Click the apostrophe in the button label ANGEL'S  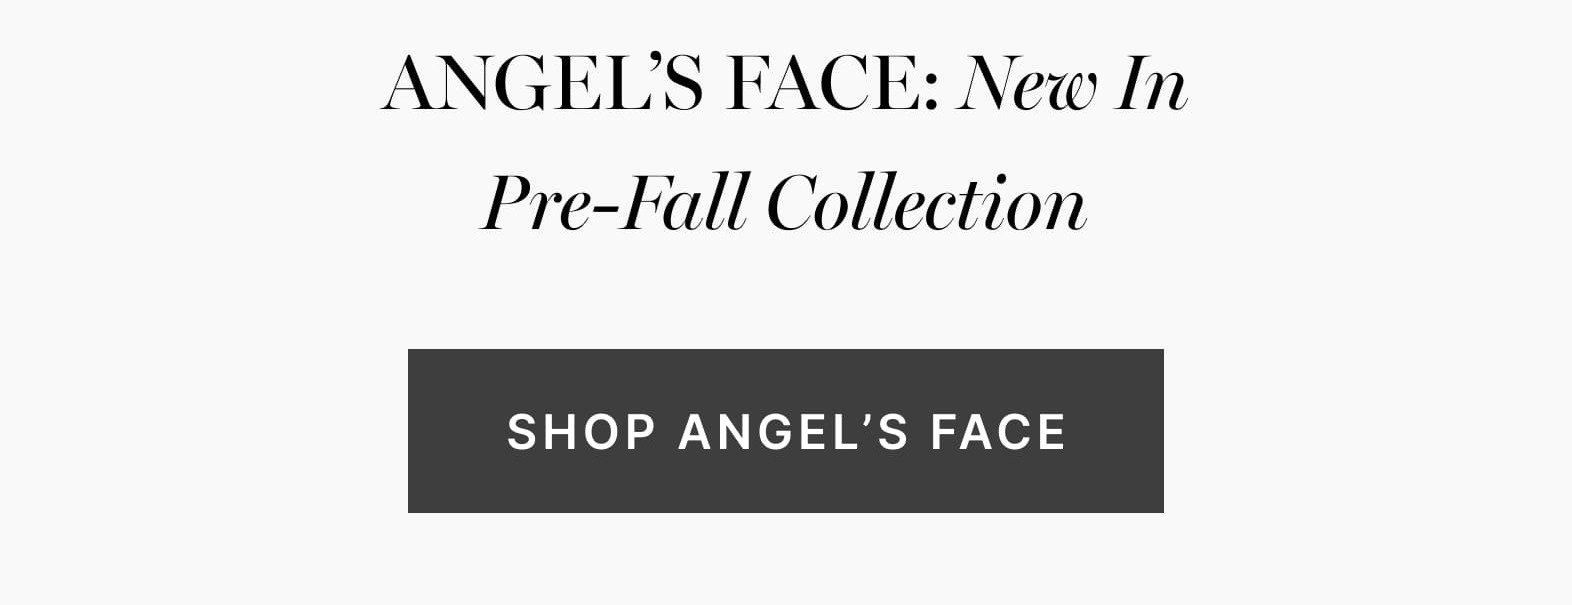coord(863,418)
